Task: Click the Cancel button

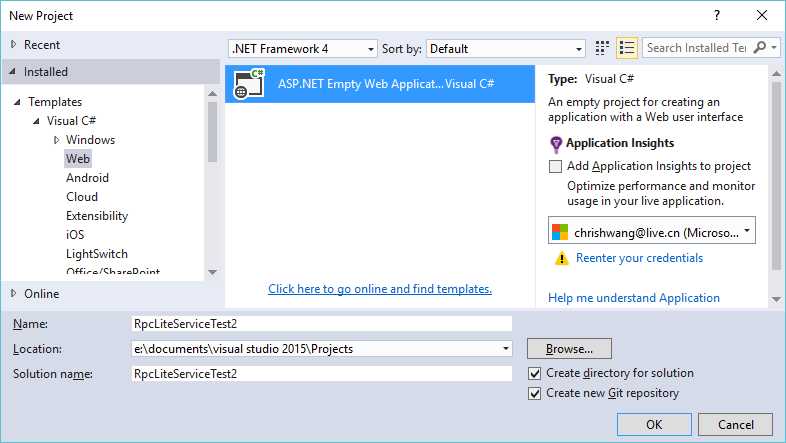Action: pos(735,424)
